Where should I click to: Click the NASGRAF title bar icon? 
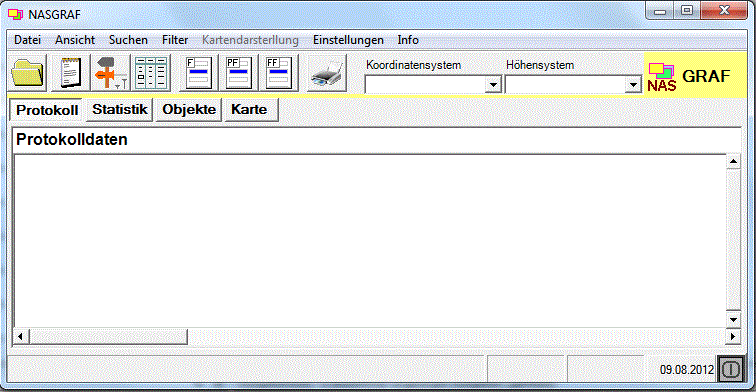click(15, 14)
